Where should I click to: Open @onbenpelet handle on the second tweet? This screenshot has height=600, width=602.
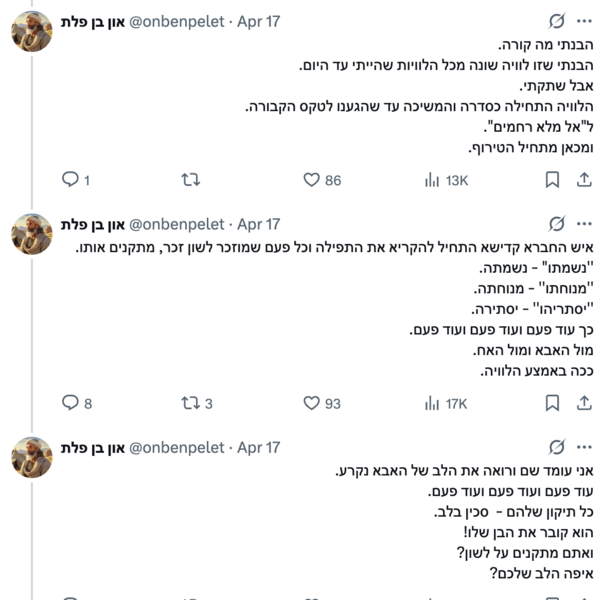(x=177, y=224)
